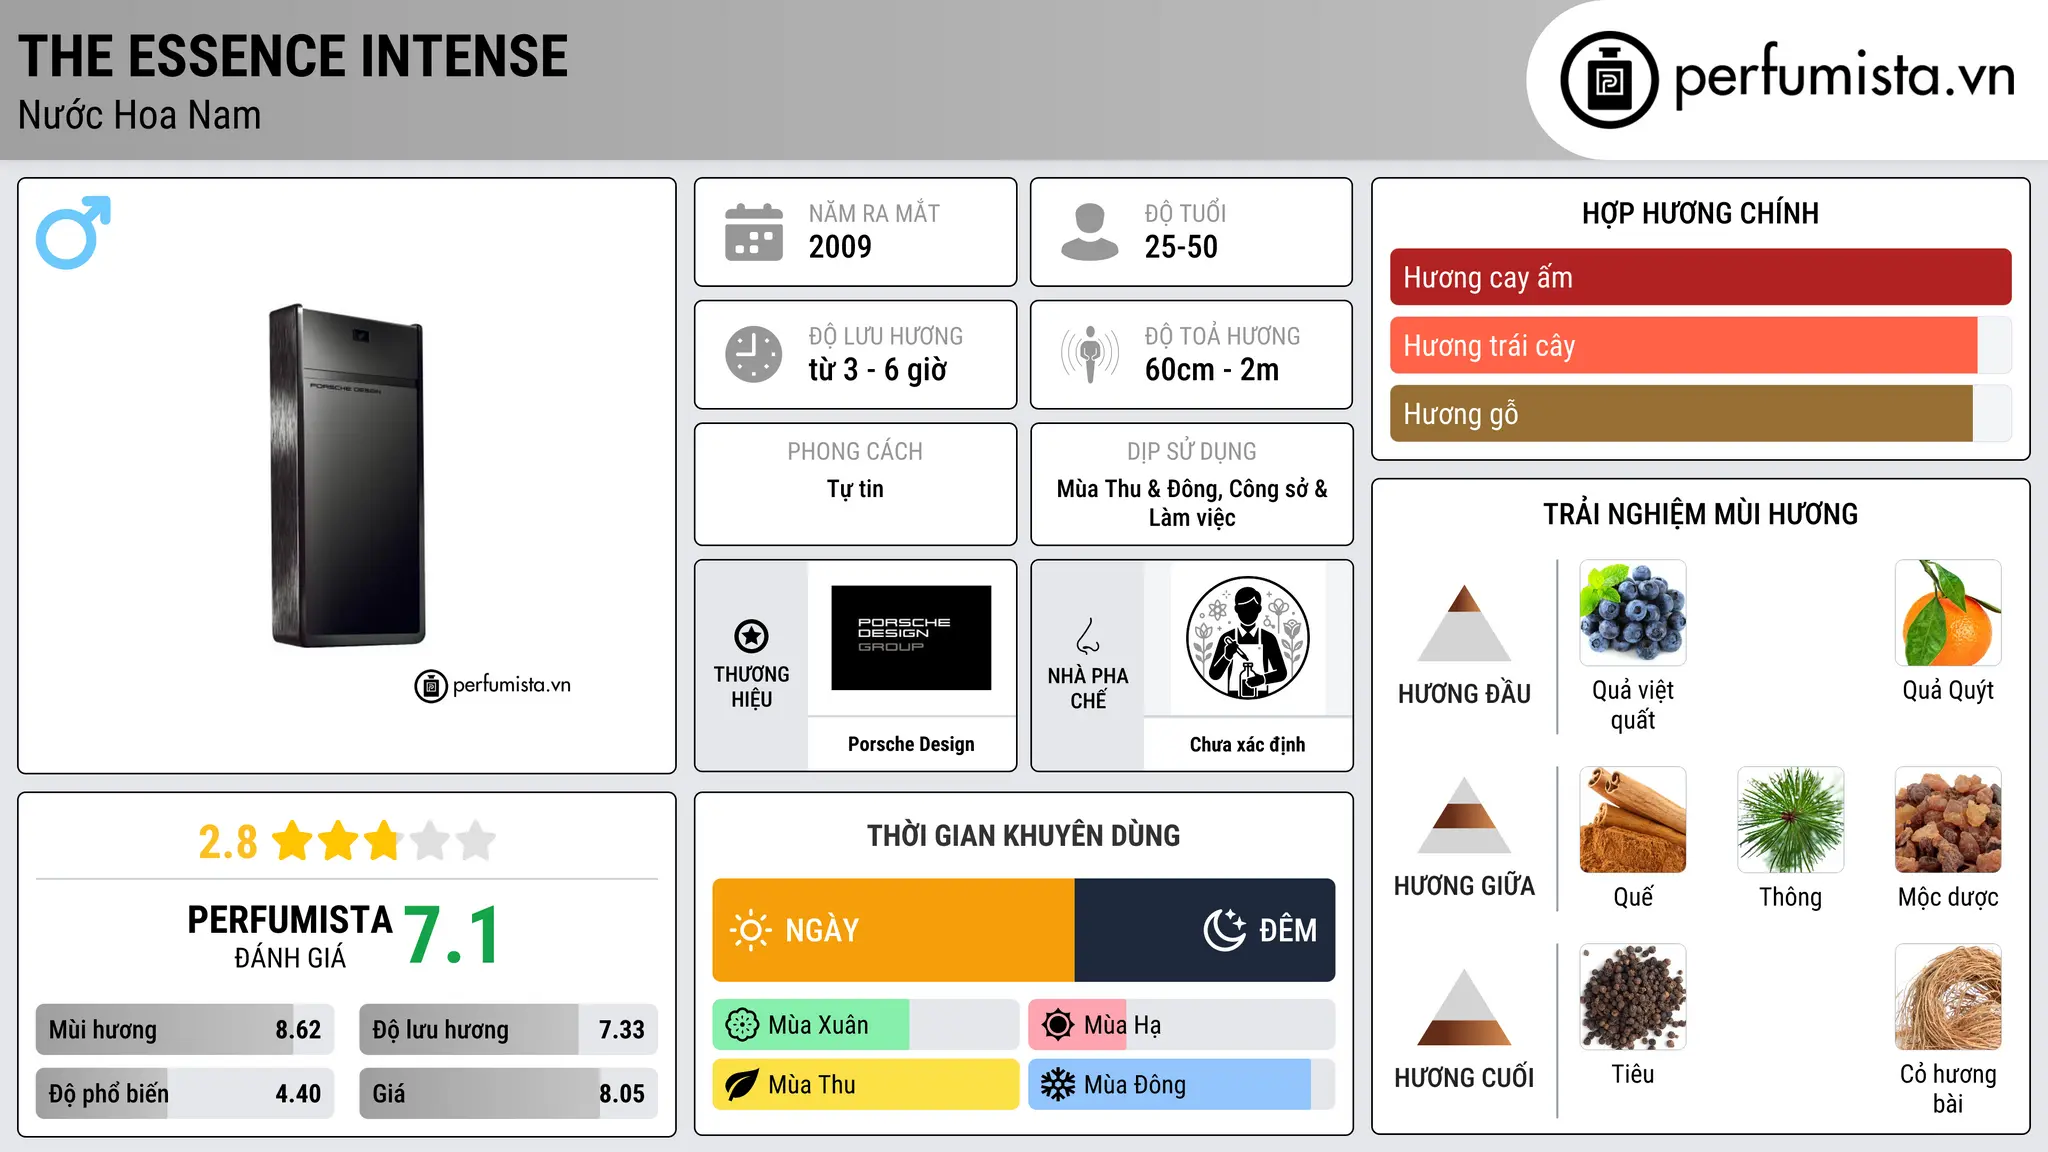Click the clock icon beside Độ lưu hương

click(754, 354)
